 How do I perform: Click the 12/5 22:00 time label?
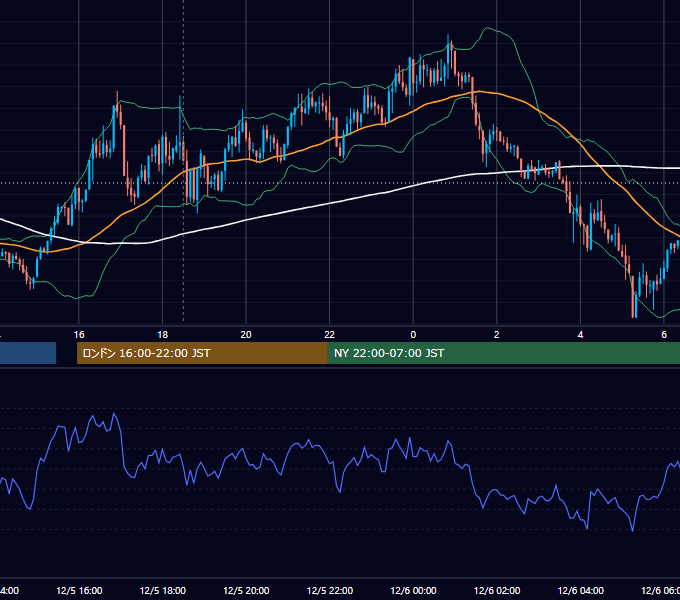[x=330, y=590]
